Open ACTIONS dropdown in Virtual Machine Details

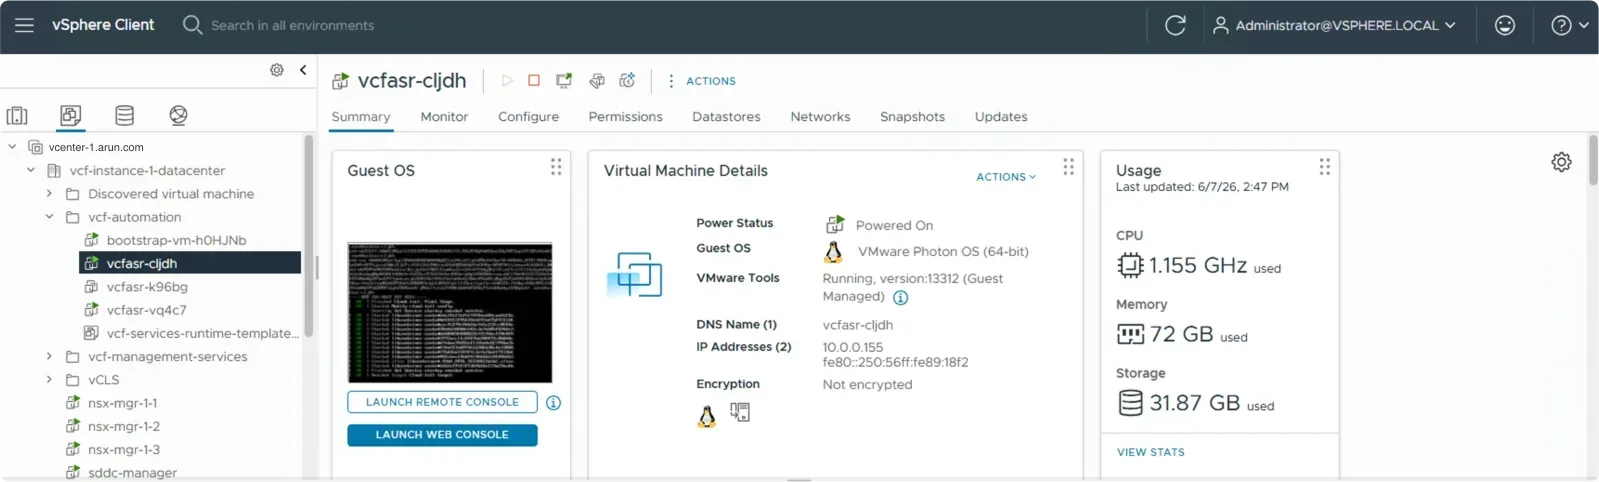[x=1006, y=177]
